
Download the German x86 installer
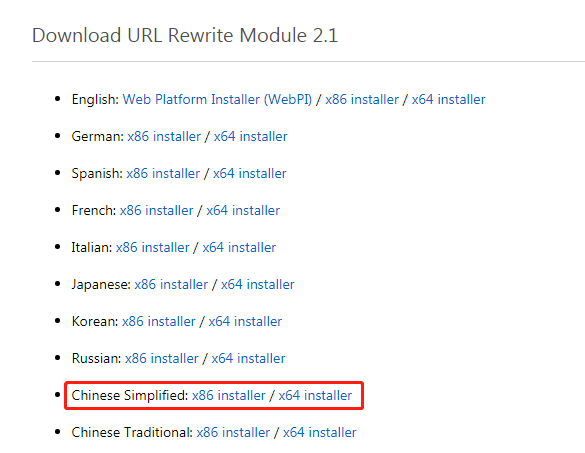point(164,137)
